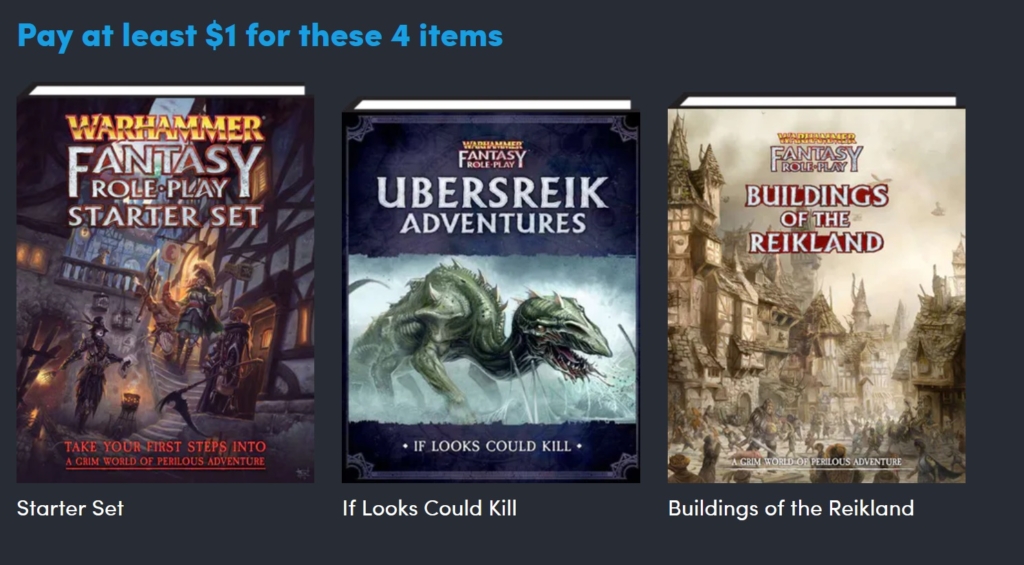Click the "Starter Set" text on the cover art

[165, 216]
